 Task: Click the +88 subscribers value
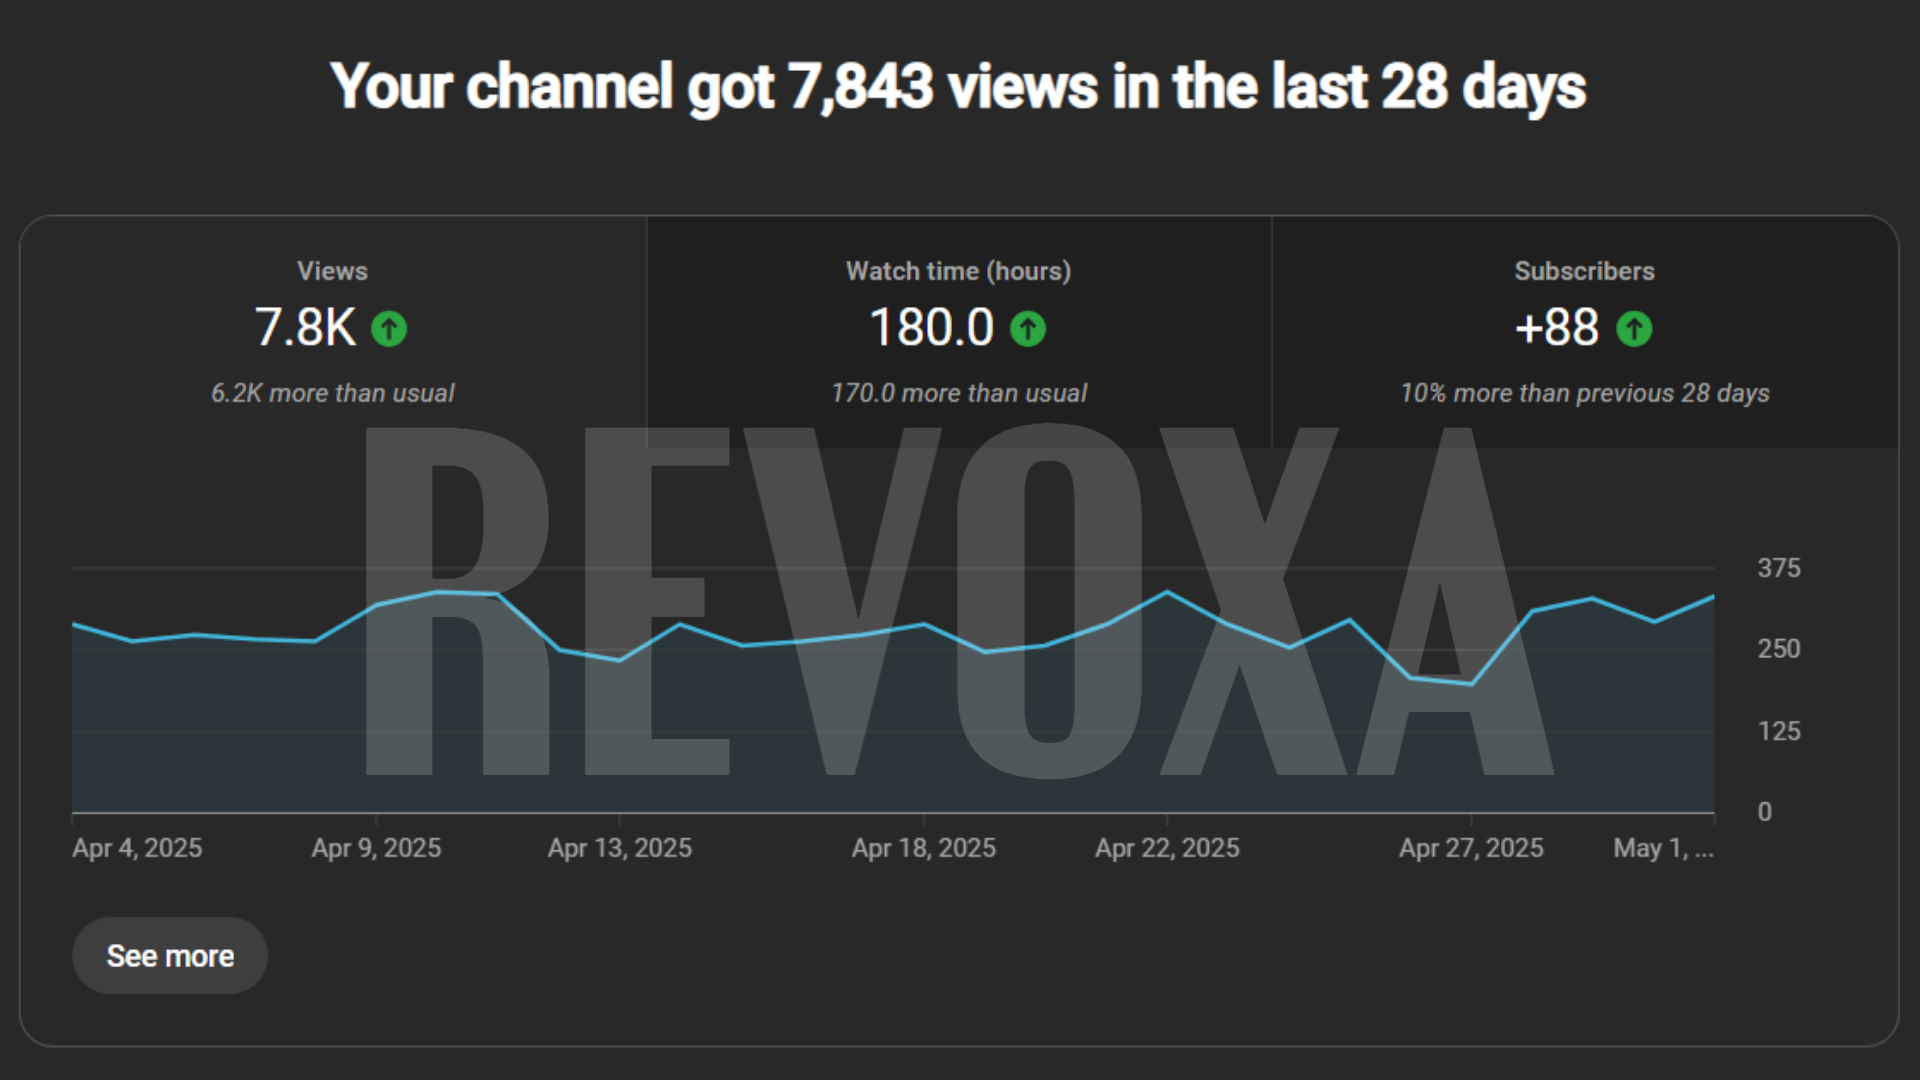(x=1556, y=328)
